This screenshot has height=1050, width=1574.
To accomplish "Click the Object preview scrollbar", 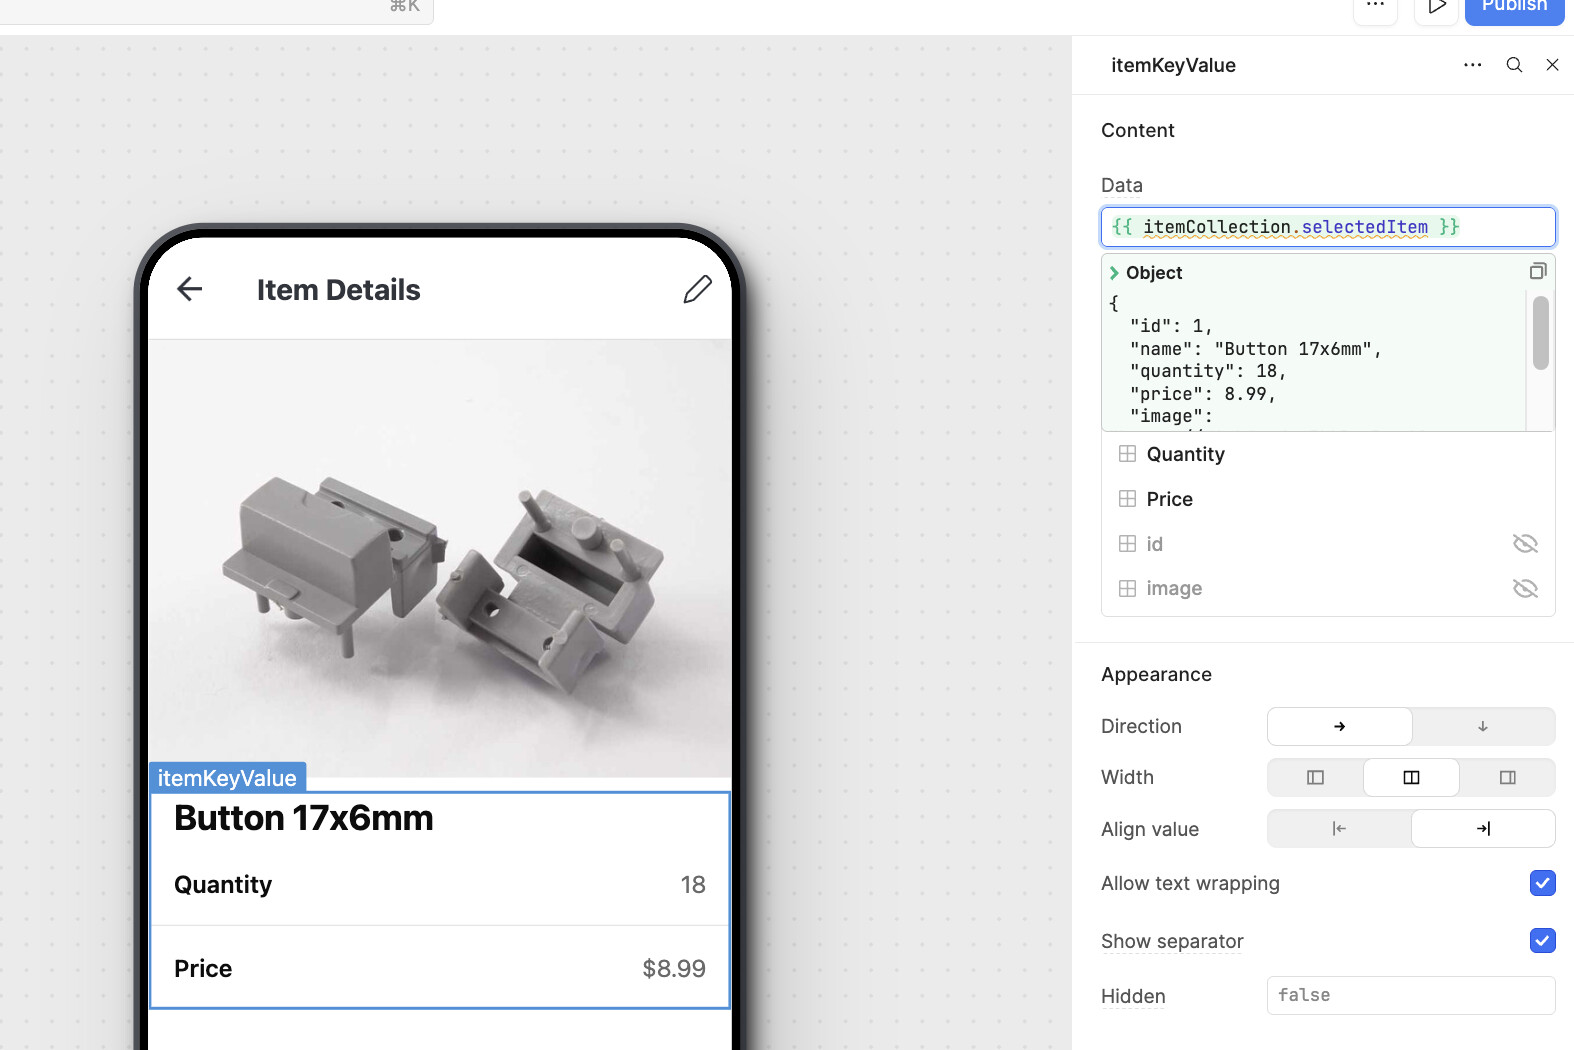I will click(x=1541, y=333).
